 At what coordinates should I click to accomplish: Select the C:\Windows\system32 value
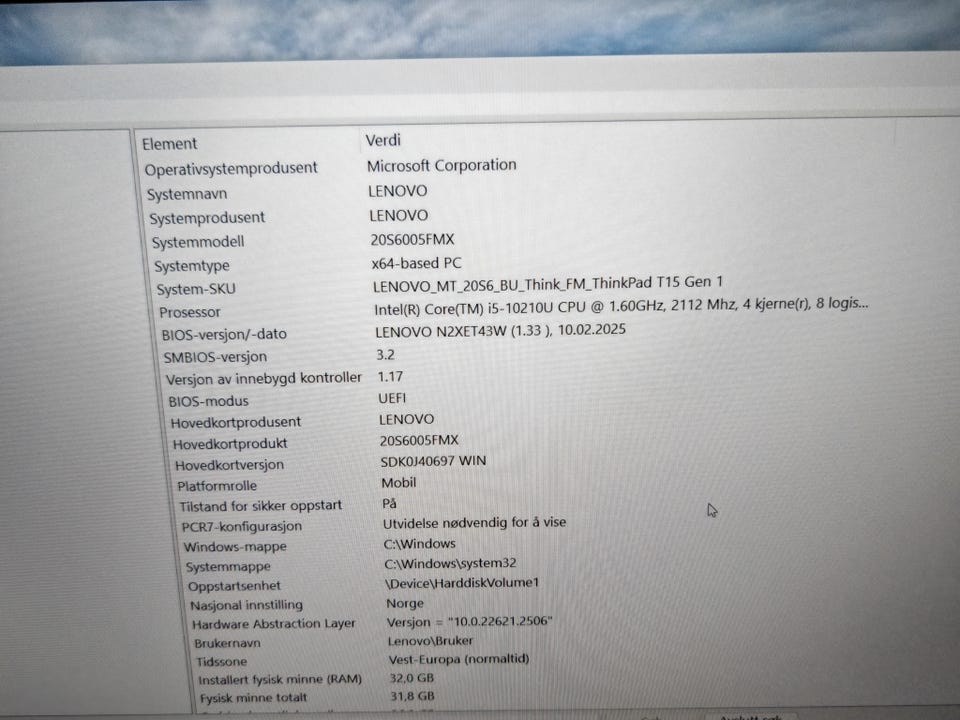(x=450, y=563)
